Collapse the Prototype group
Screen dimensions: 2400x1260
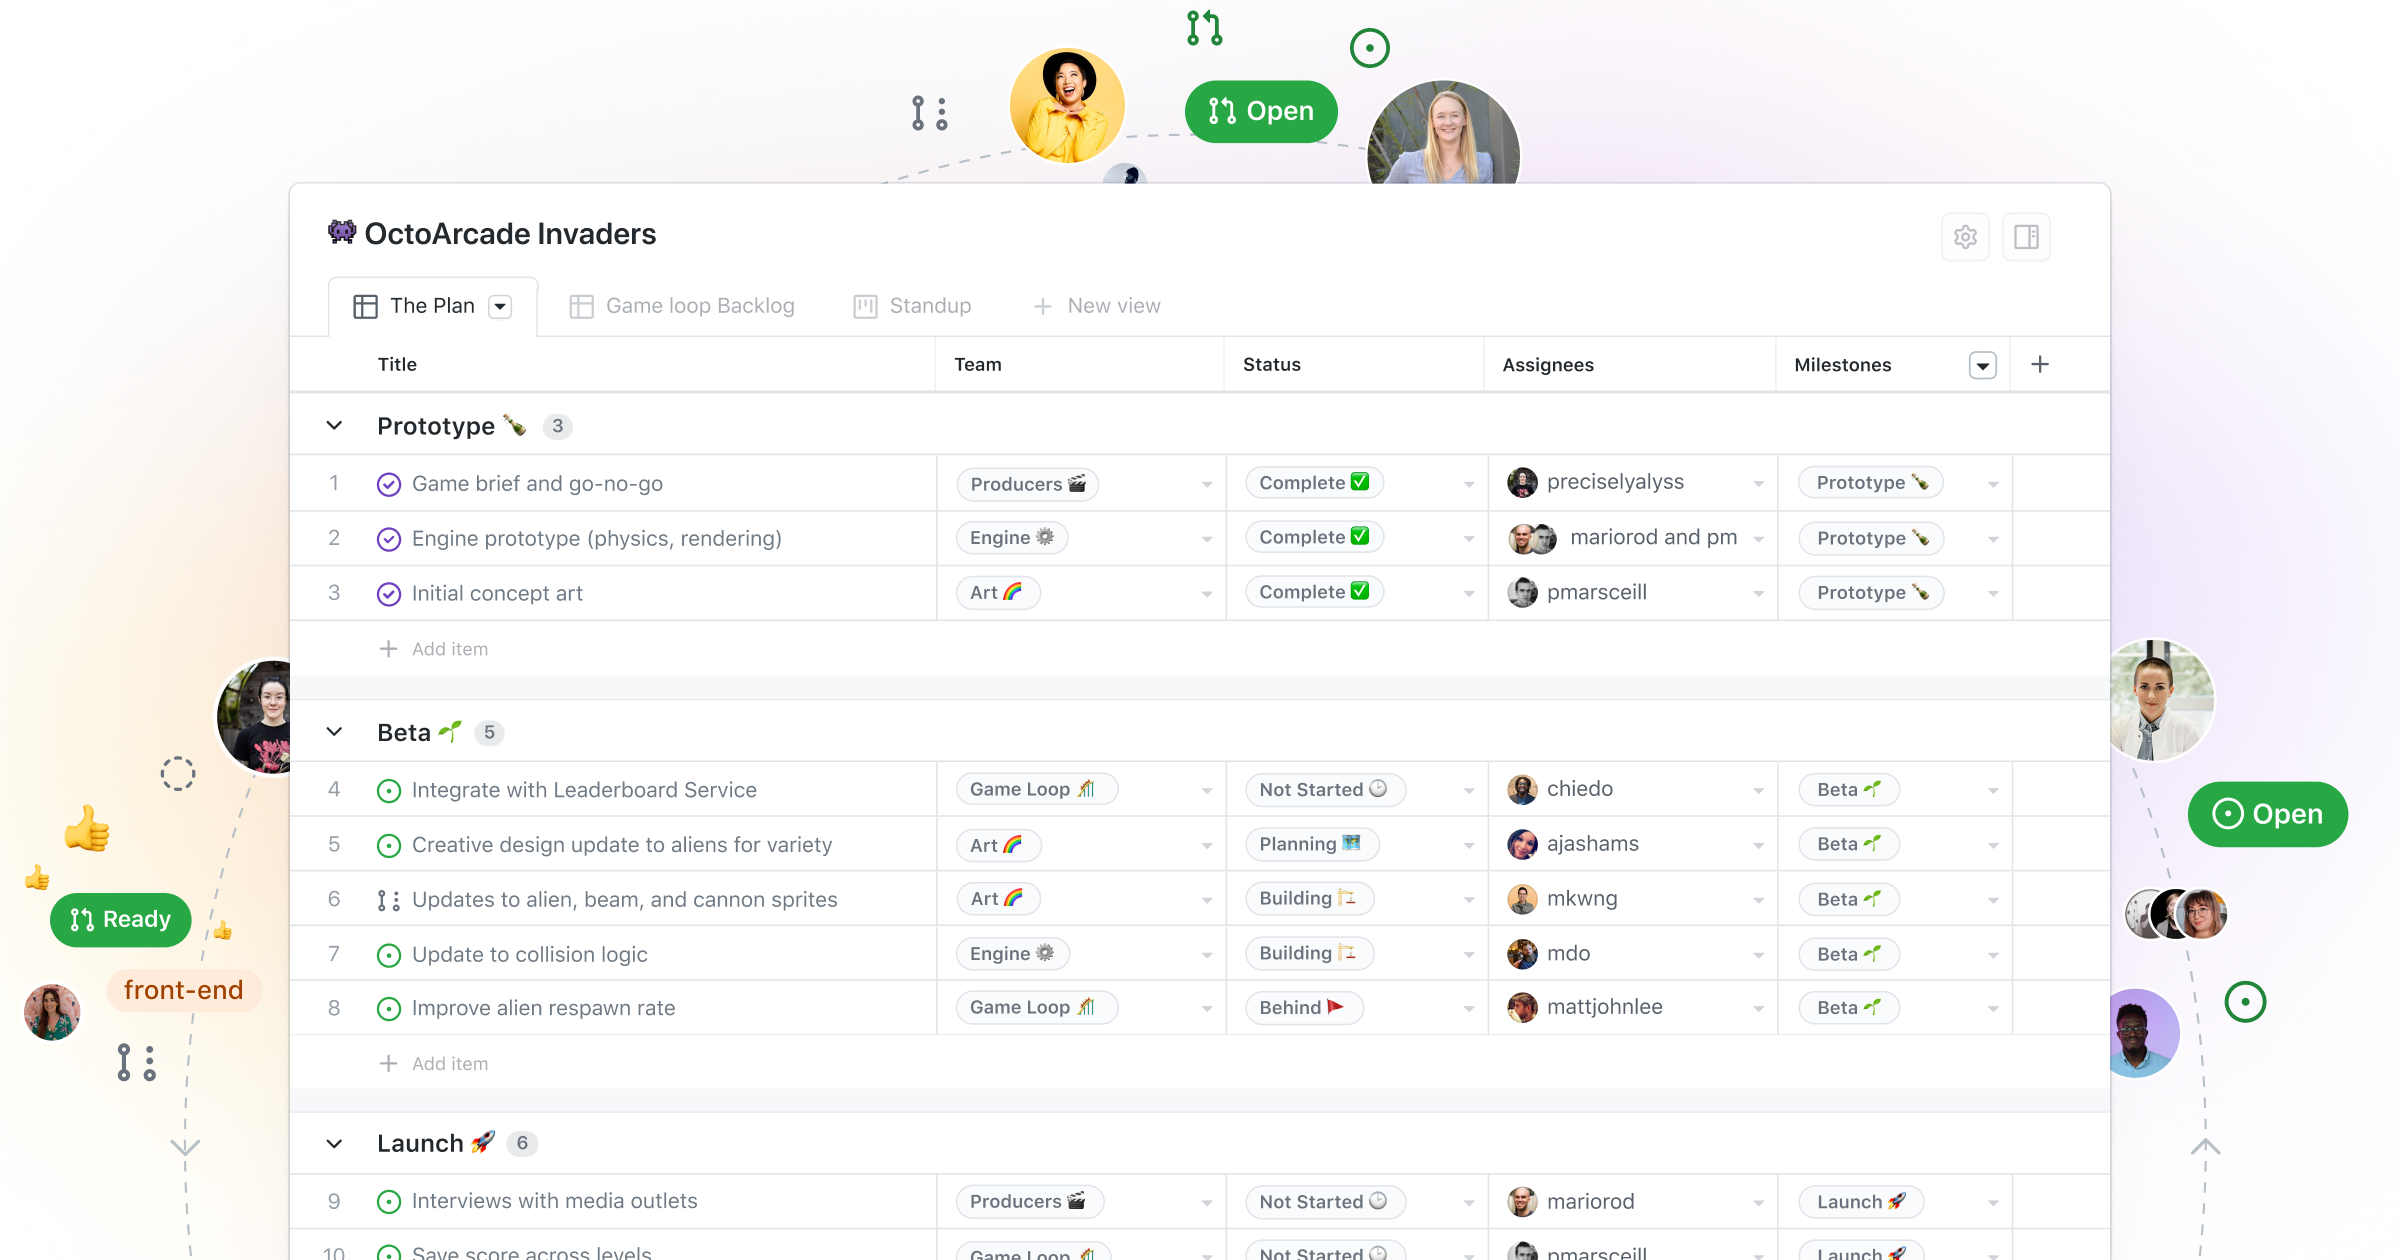(x=335, y=425)
